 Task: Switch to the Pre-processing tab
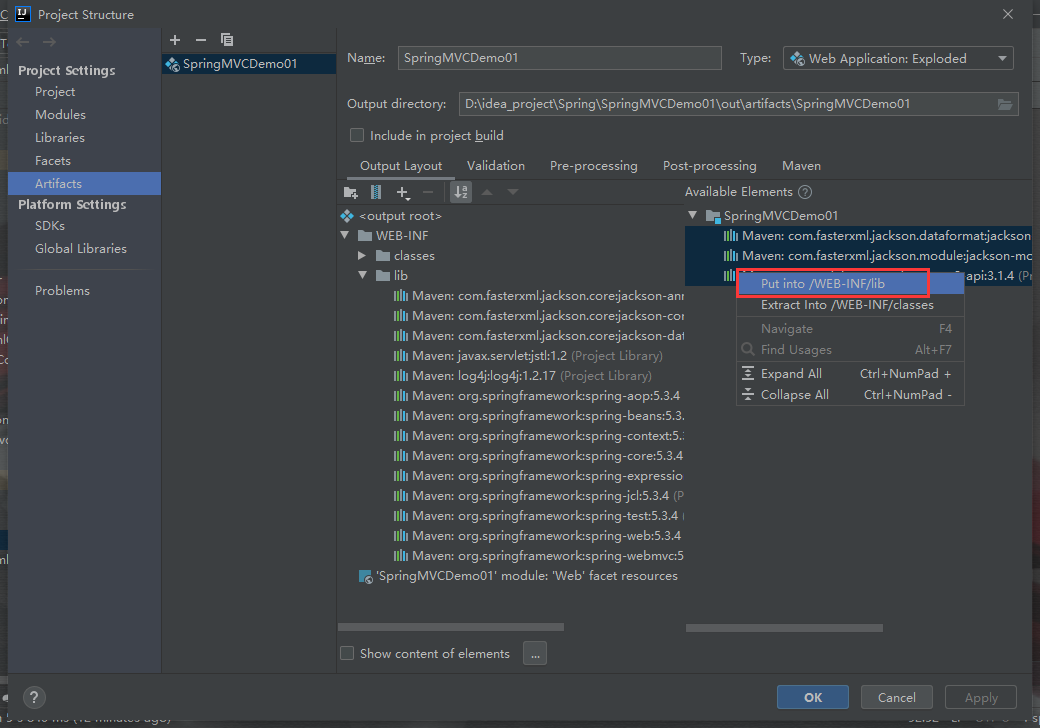tap(594, 166)
